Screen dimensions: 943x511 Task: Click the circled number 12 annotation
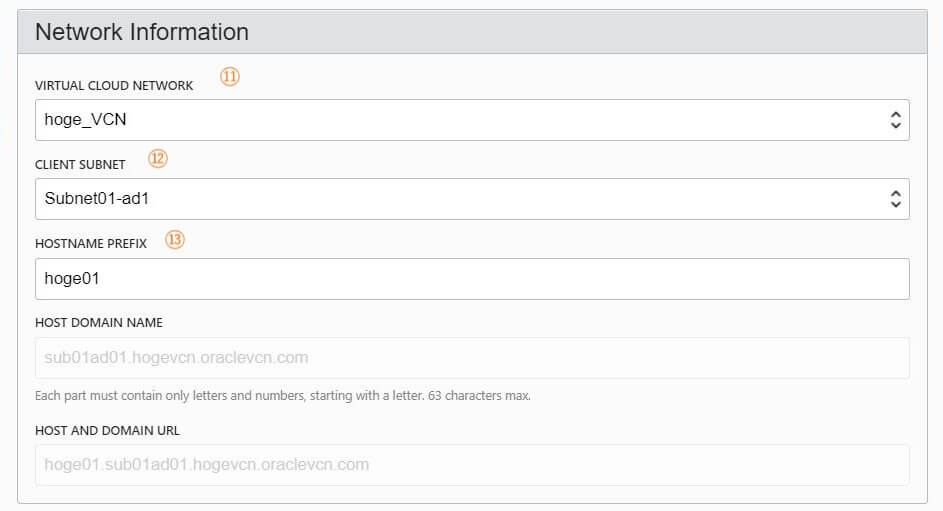[x=158, y=159]
